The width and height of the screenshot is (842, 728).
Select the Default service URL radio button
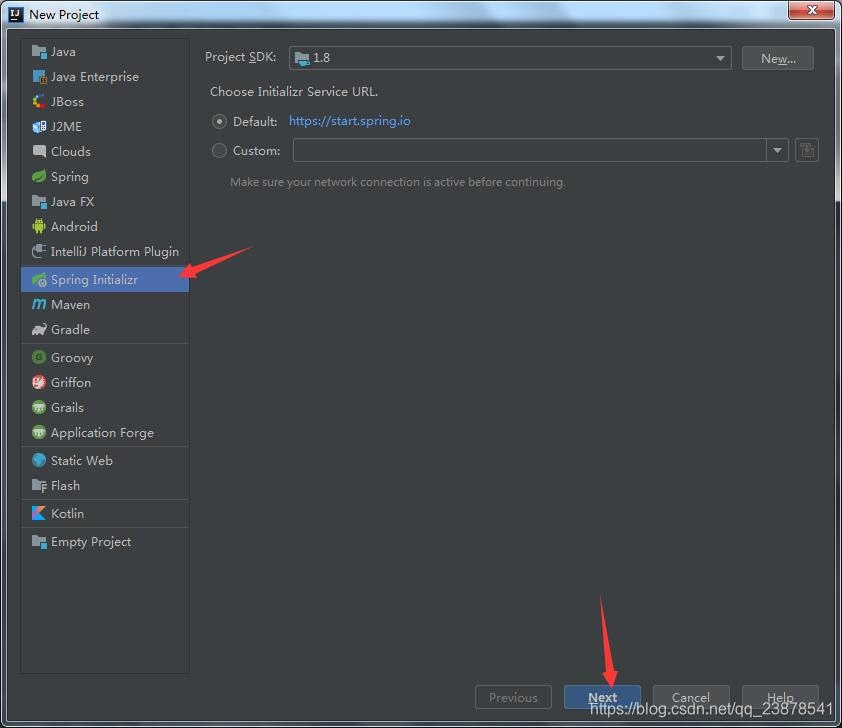point(219,122)
